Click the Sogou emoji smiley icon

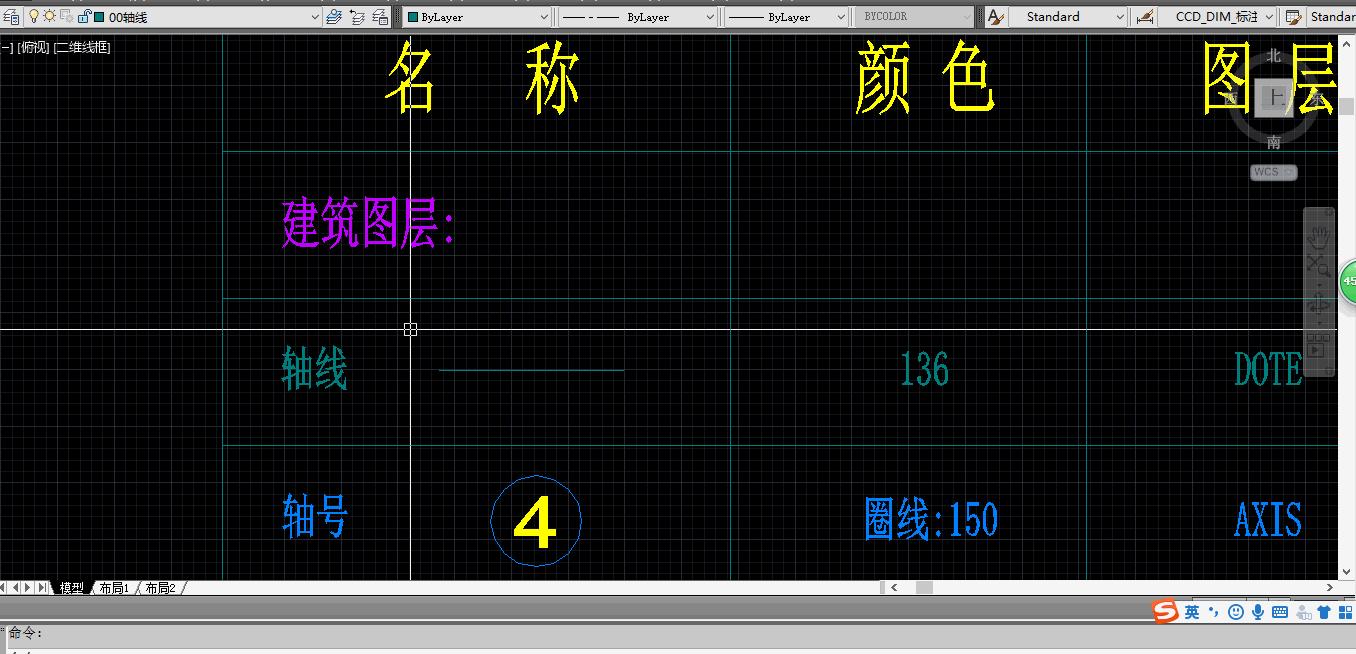1236,612
